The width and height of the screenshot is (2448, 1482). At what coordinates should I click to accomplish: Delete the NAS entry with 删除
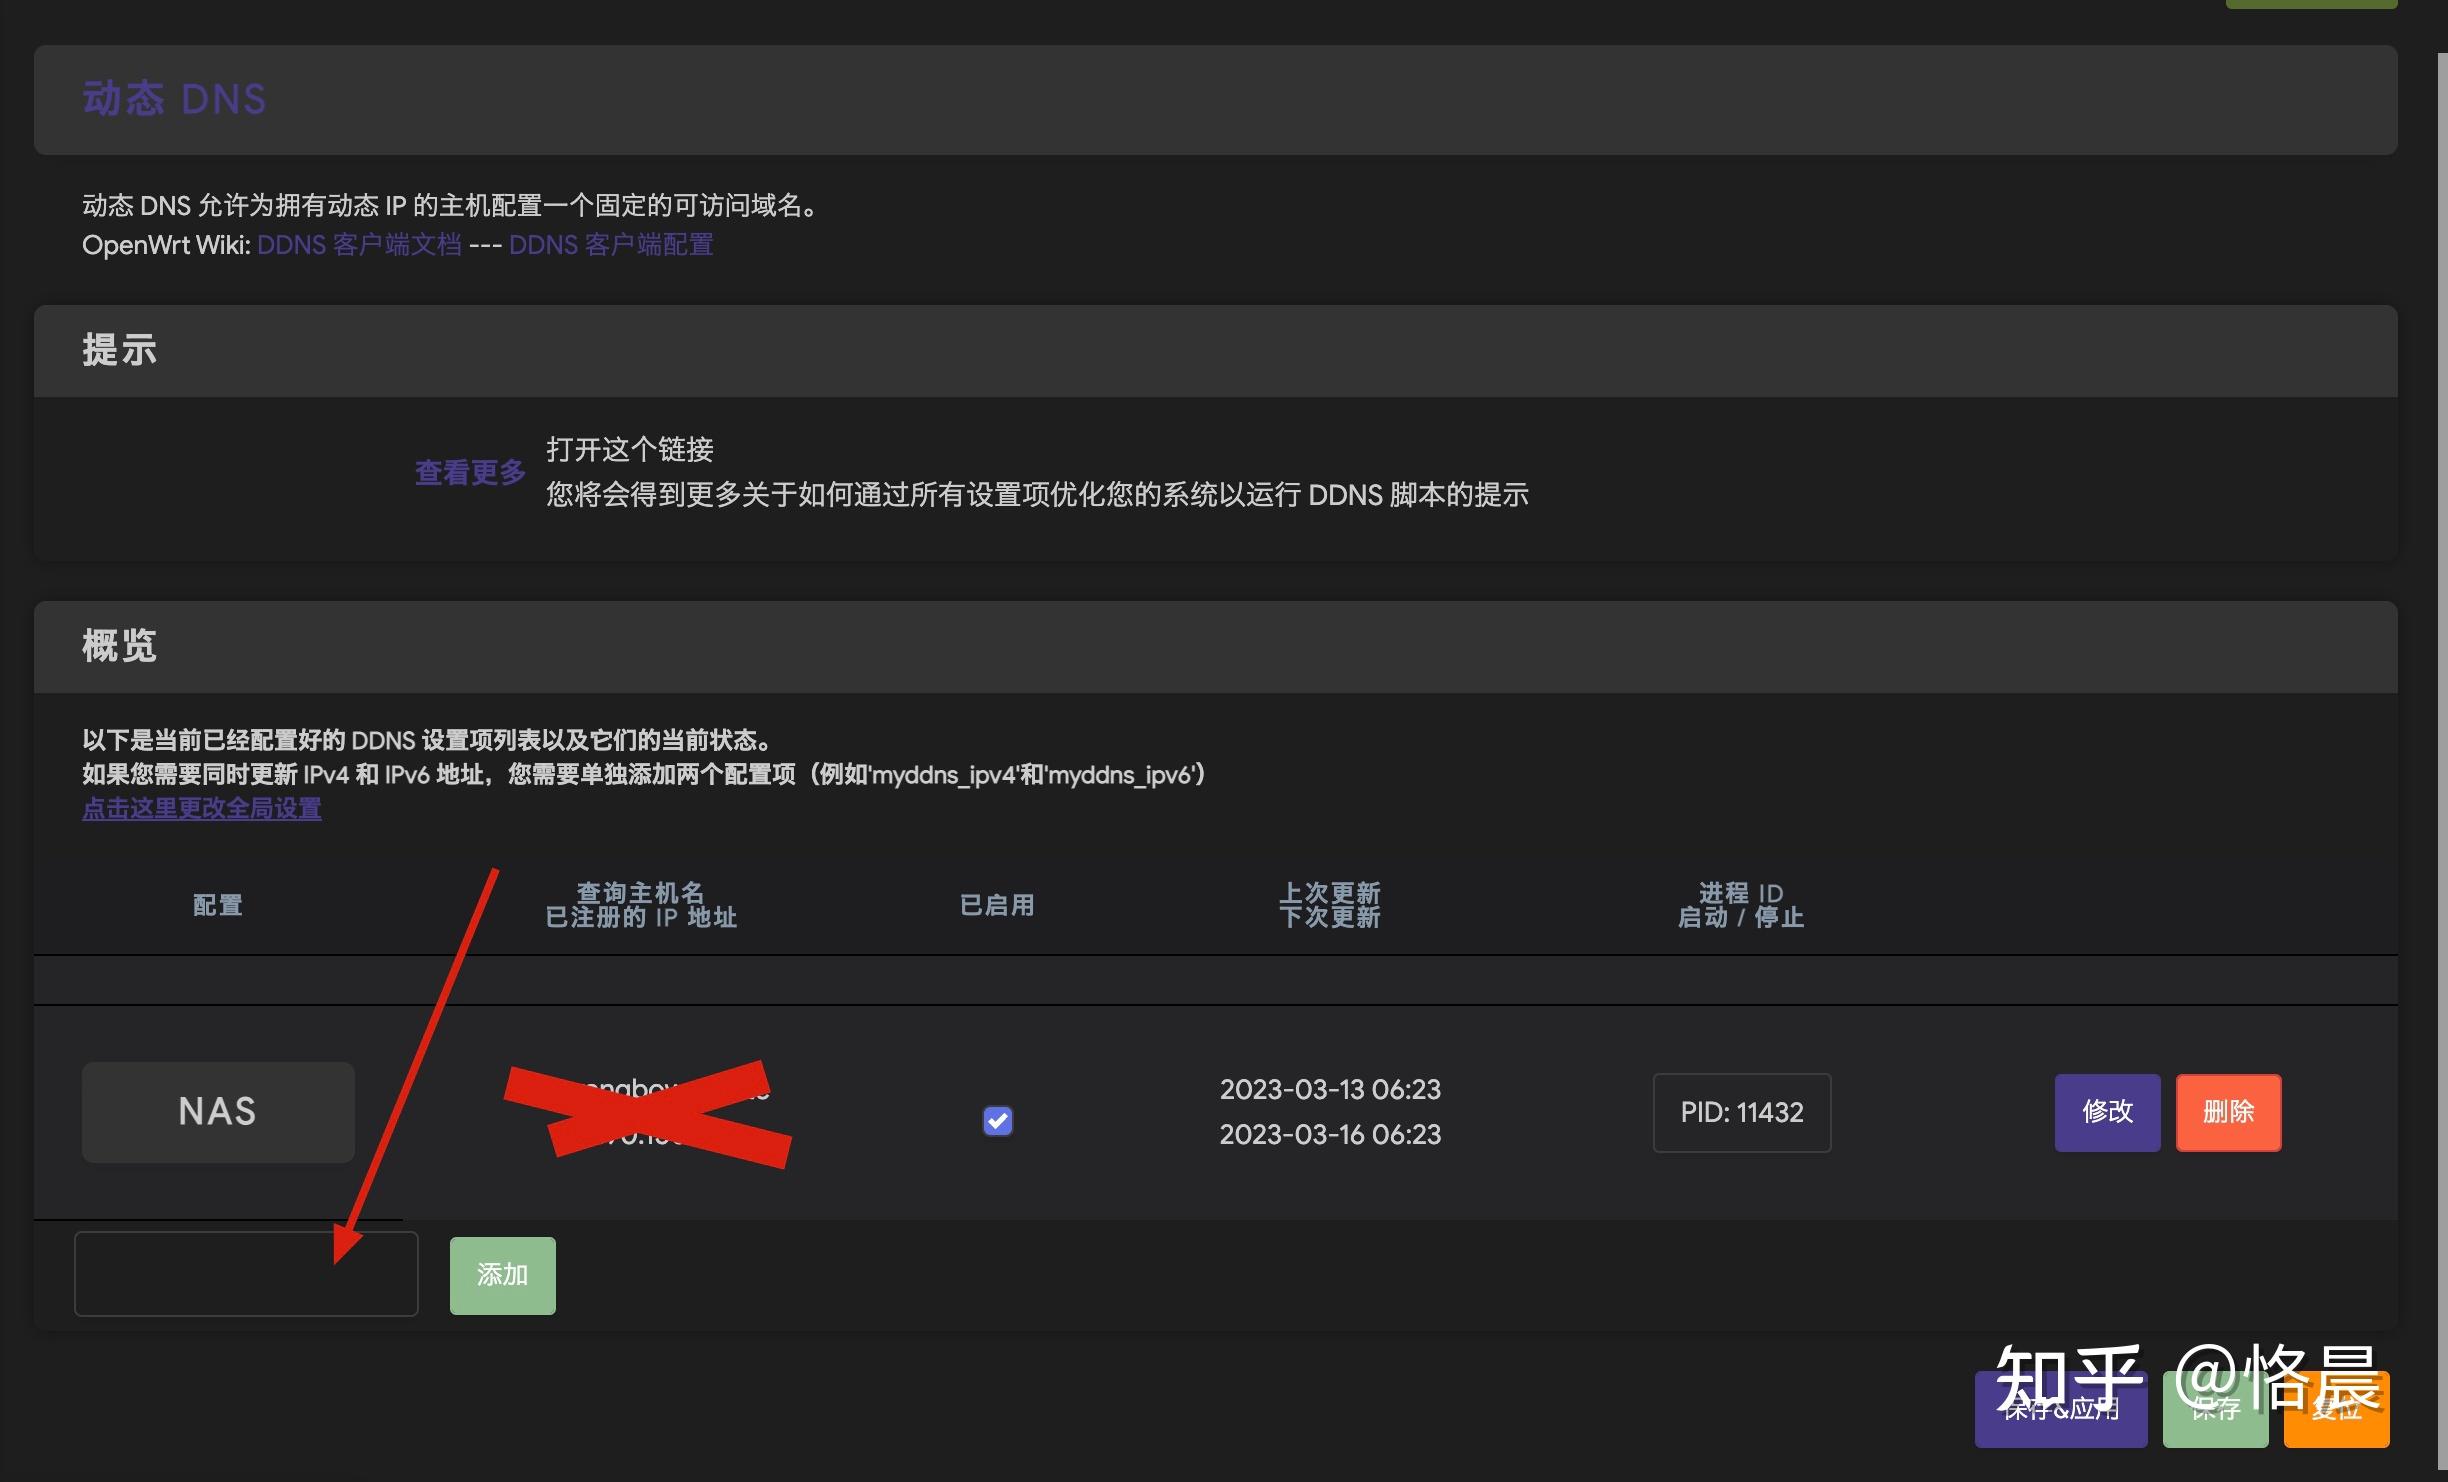click(2228, 1112)
